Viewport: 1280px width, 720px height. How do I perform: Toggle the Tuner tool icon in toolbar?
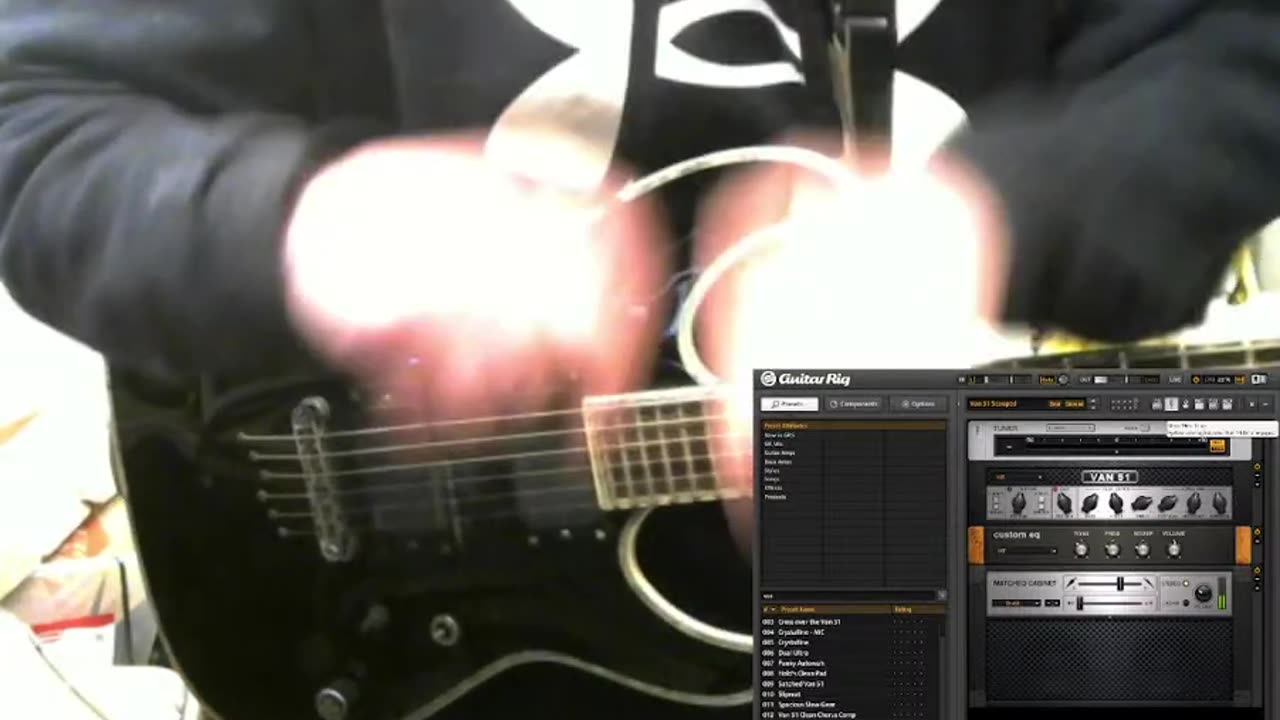1171,404
